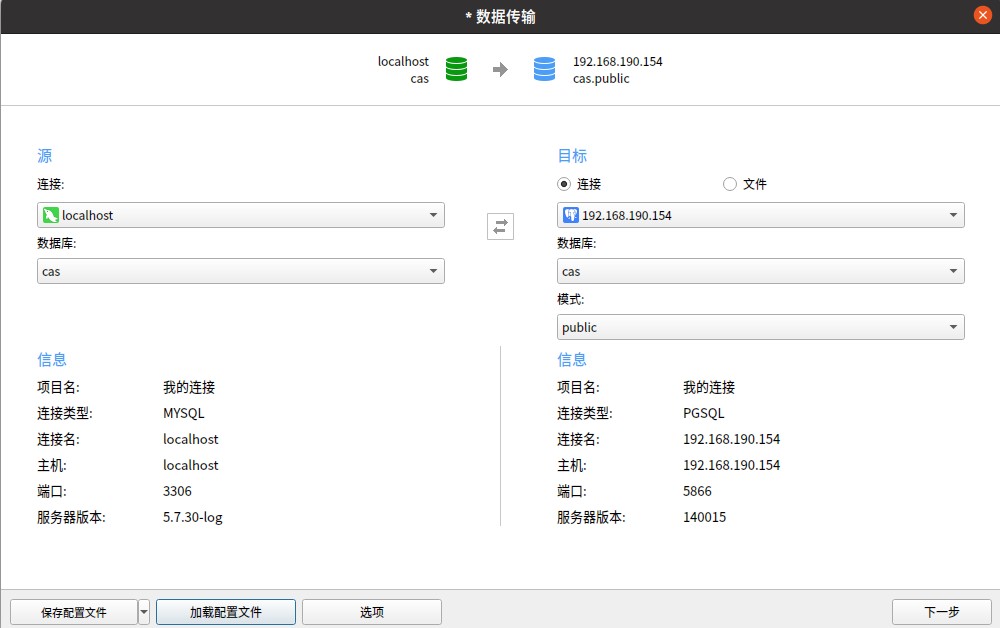Click the PostgreSQL elephant icon in the target connection box
1000x628 pixels.
(571, 215)
